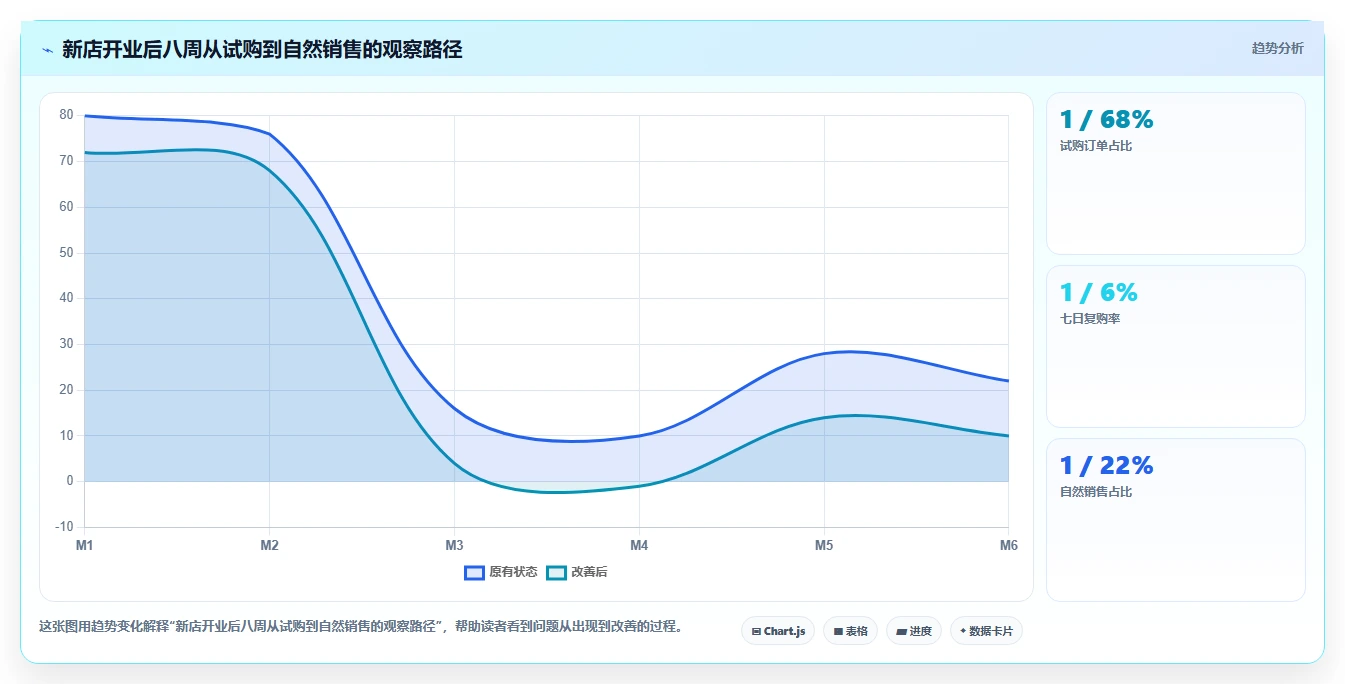This screenshot has width=1345, height=684.
Task: Click the lightning icon beside the title
Action: (x=48, y=50)
